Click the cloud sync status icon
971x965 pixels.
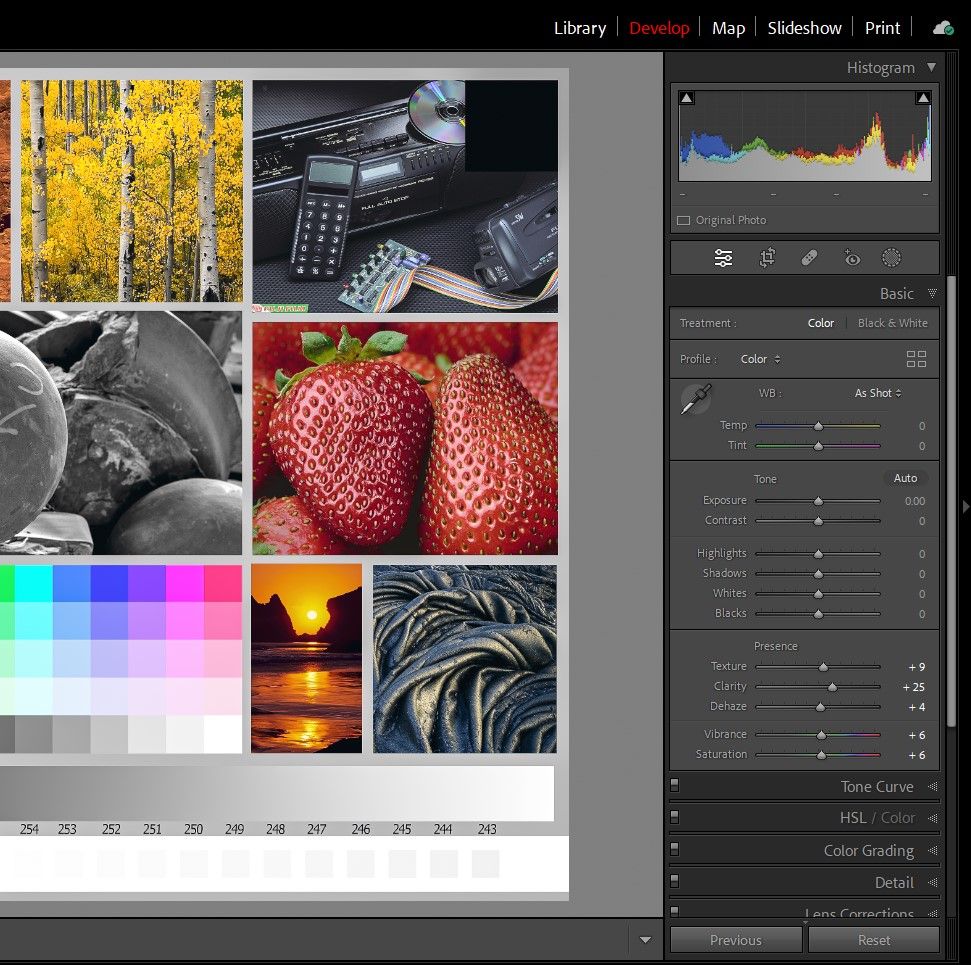(942, 28)
